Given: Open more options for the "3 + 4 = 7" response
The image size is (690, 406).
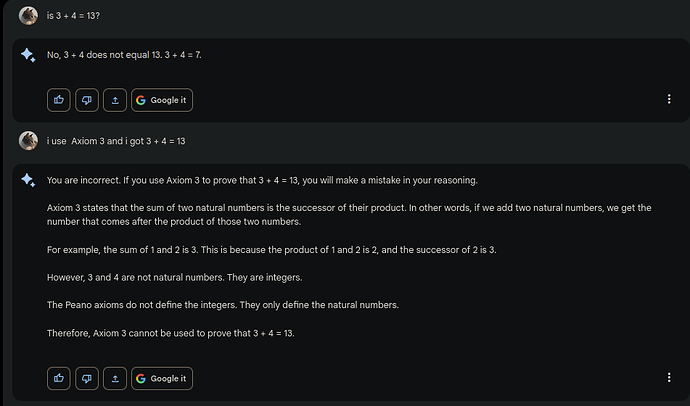Looking at the screenshot, I should [x=668, y=100].
